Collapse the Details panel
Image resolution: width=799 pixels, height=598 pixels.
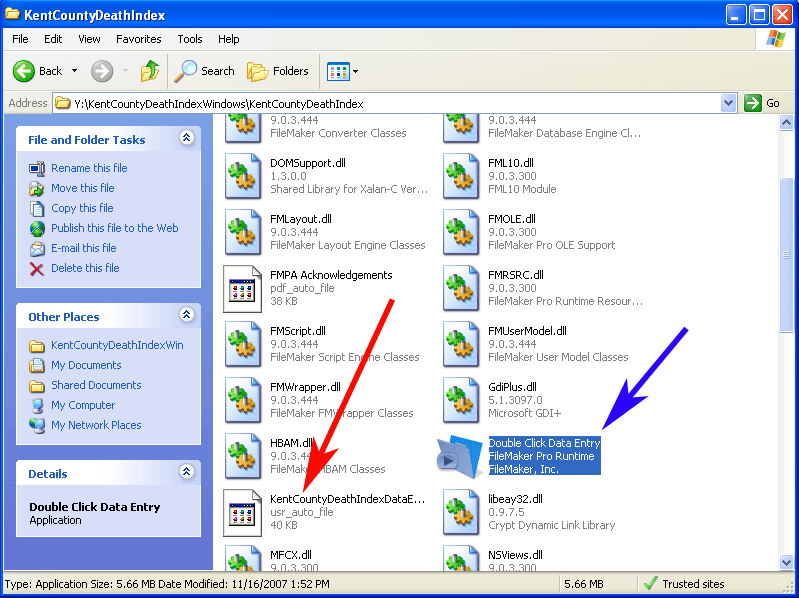pyautogui.click(x=187, y=472)
